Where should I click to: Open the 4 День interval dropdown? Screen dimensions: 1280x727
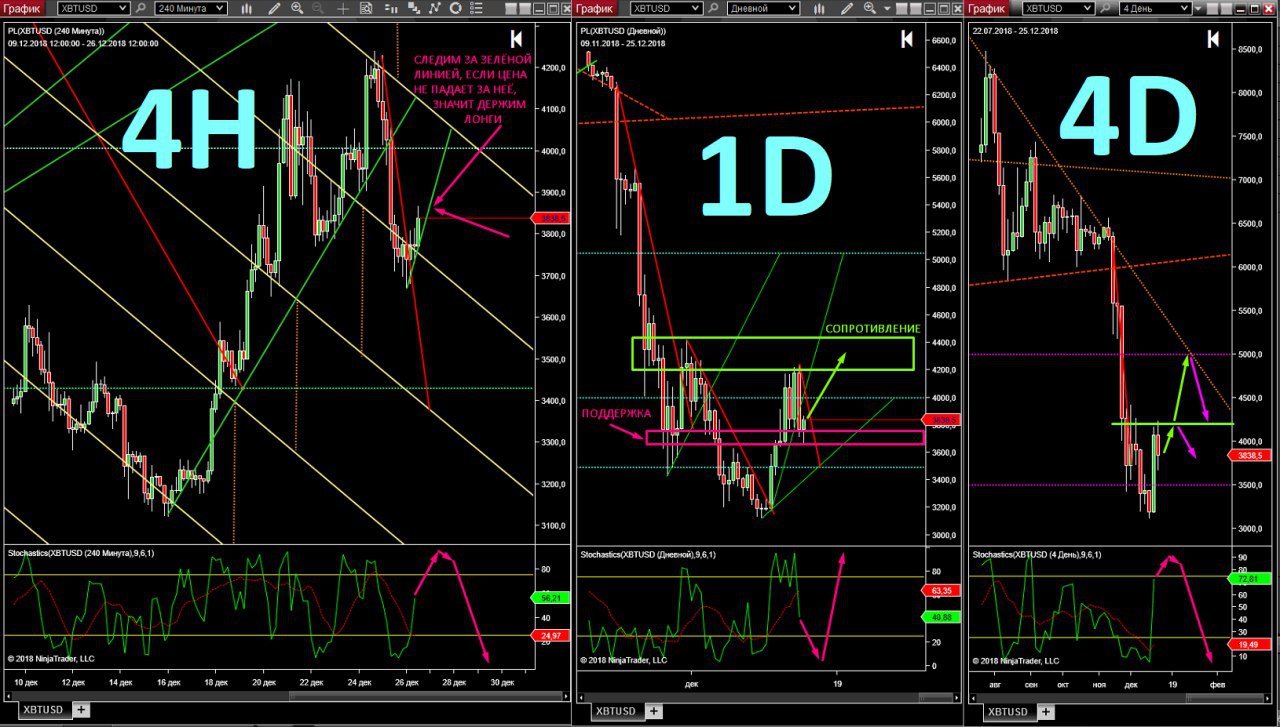1155,8
